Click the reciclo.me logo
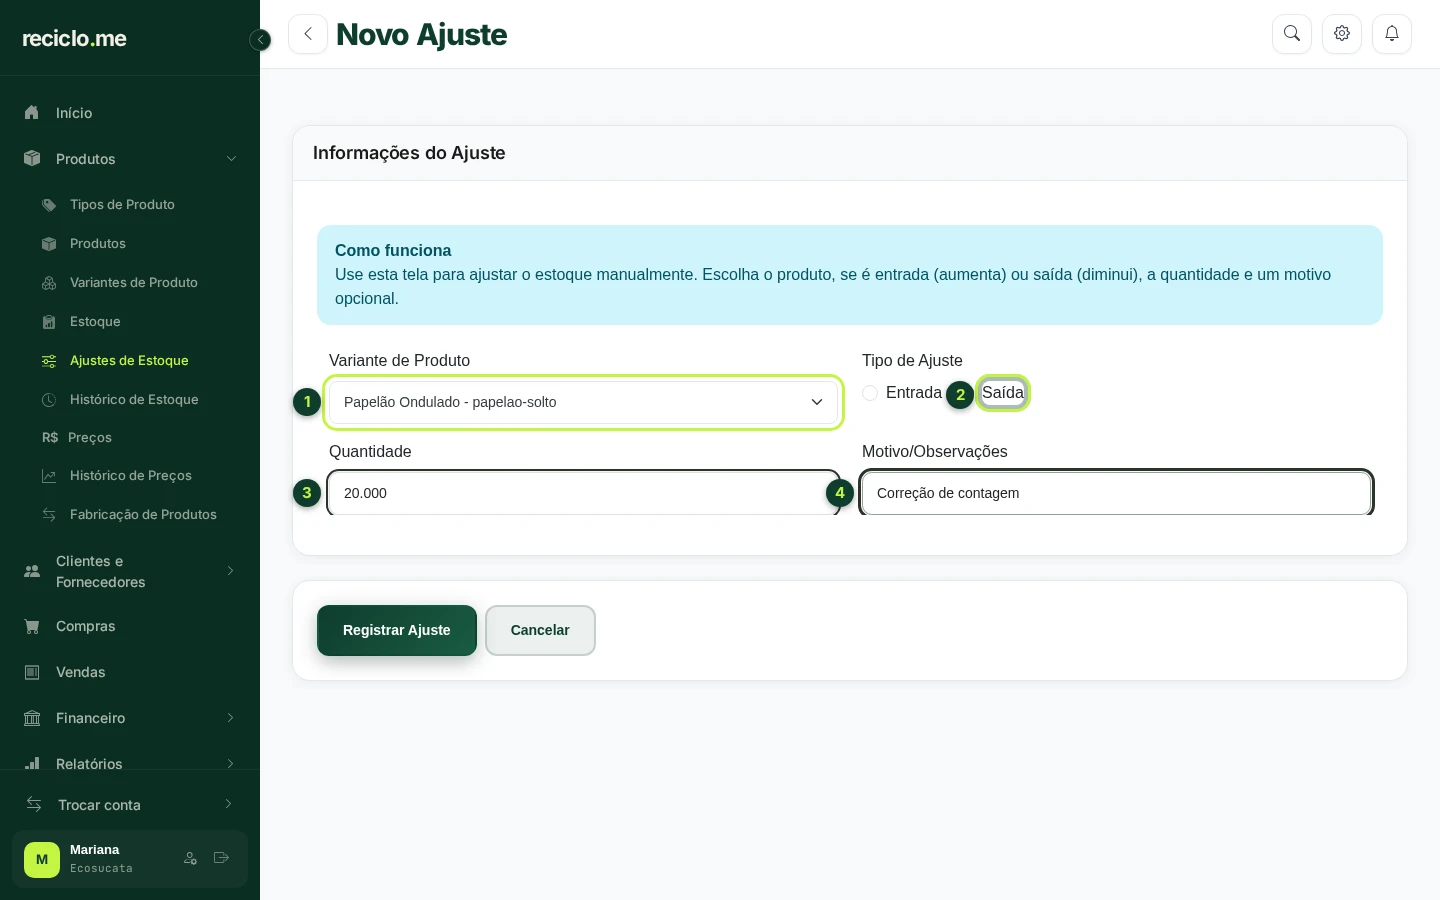The width and height of the screenshot is (1440, 900). 75,39
